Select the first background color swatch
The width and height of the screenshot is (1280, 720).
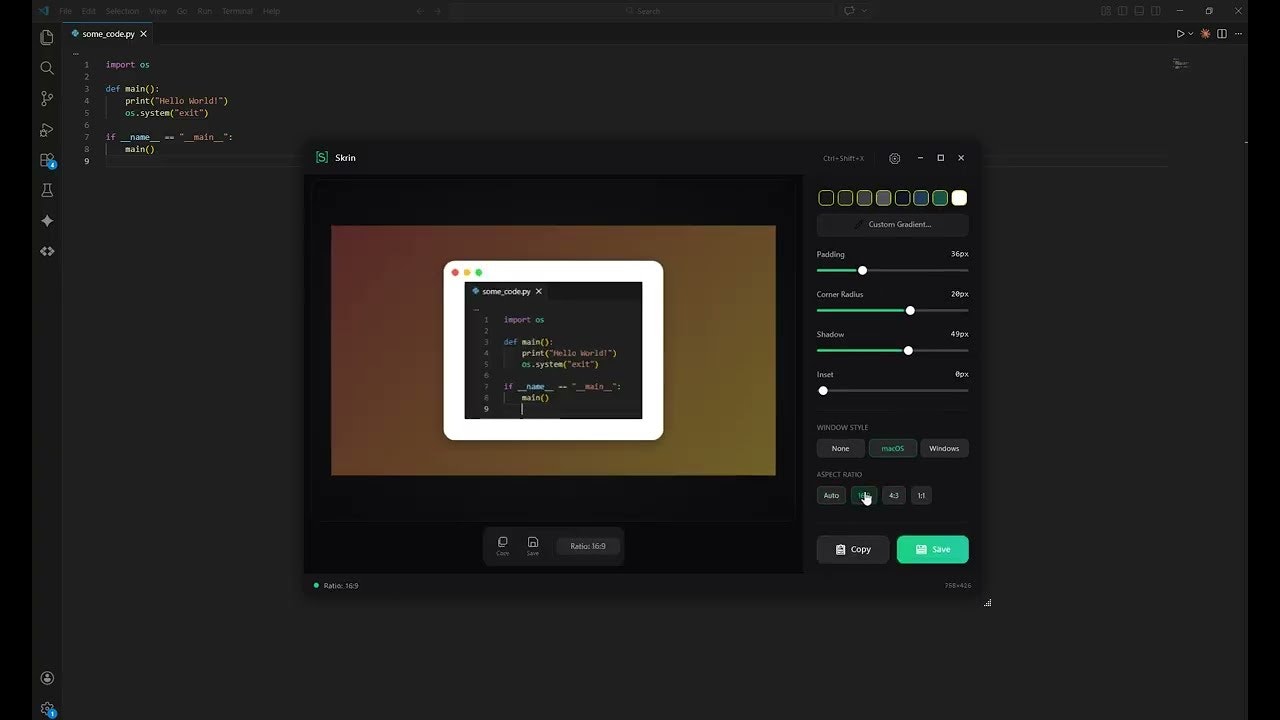826,198
